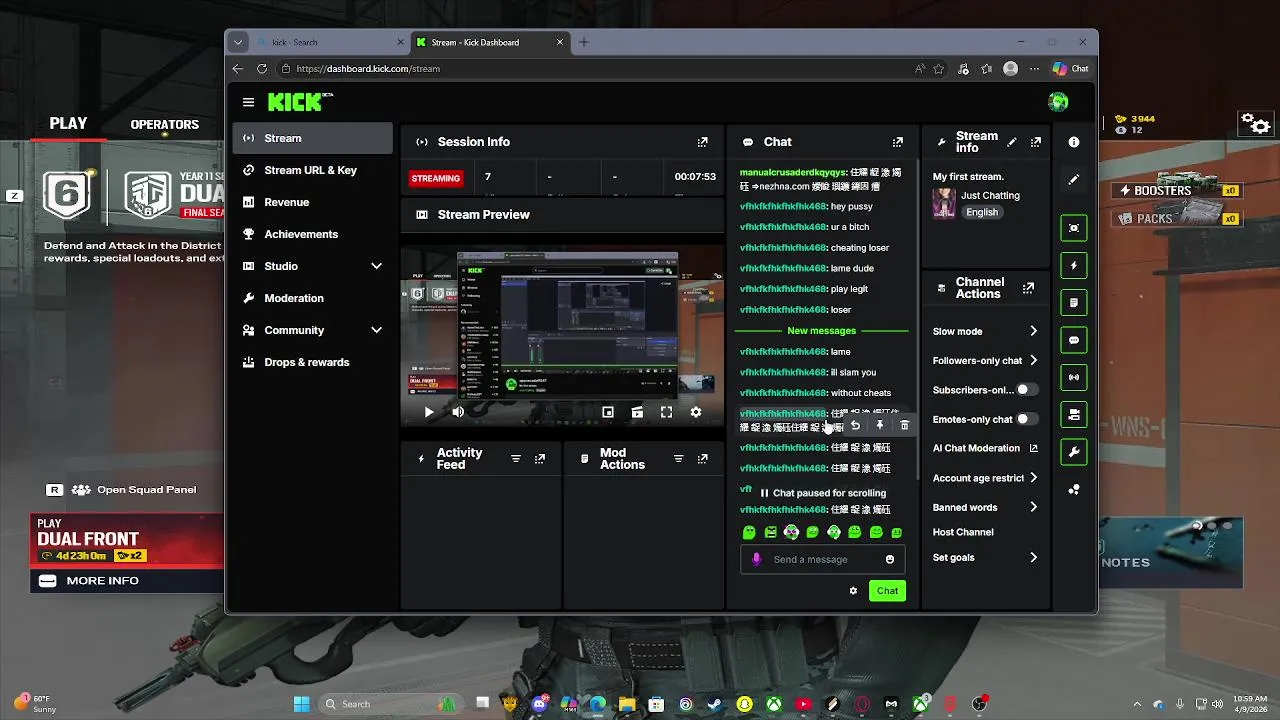
Task: Pop out the Chat panel
Action: click(898, 142)
